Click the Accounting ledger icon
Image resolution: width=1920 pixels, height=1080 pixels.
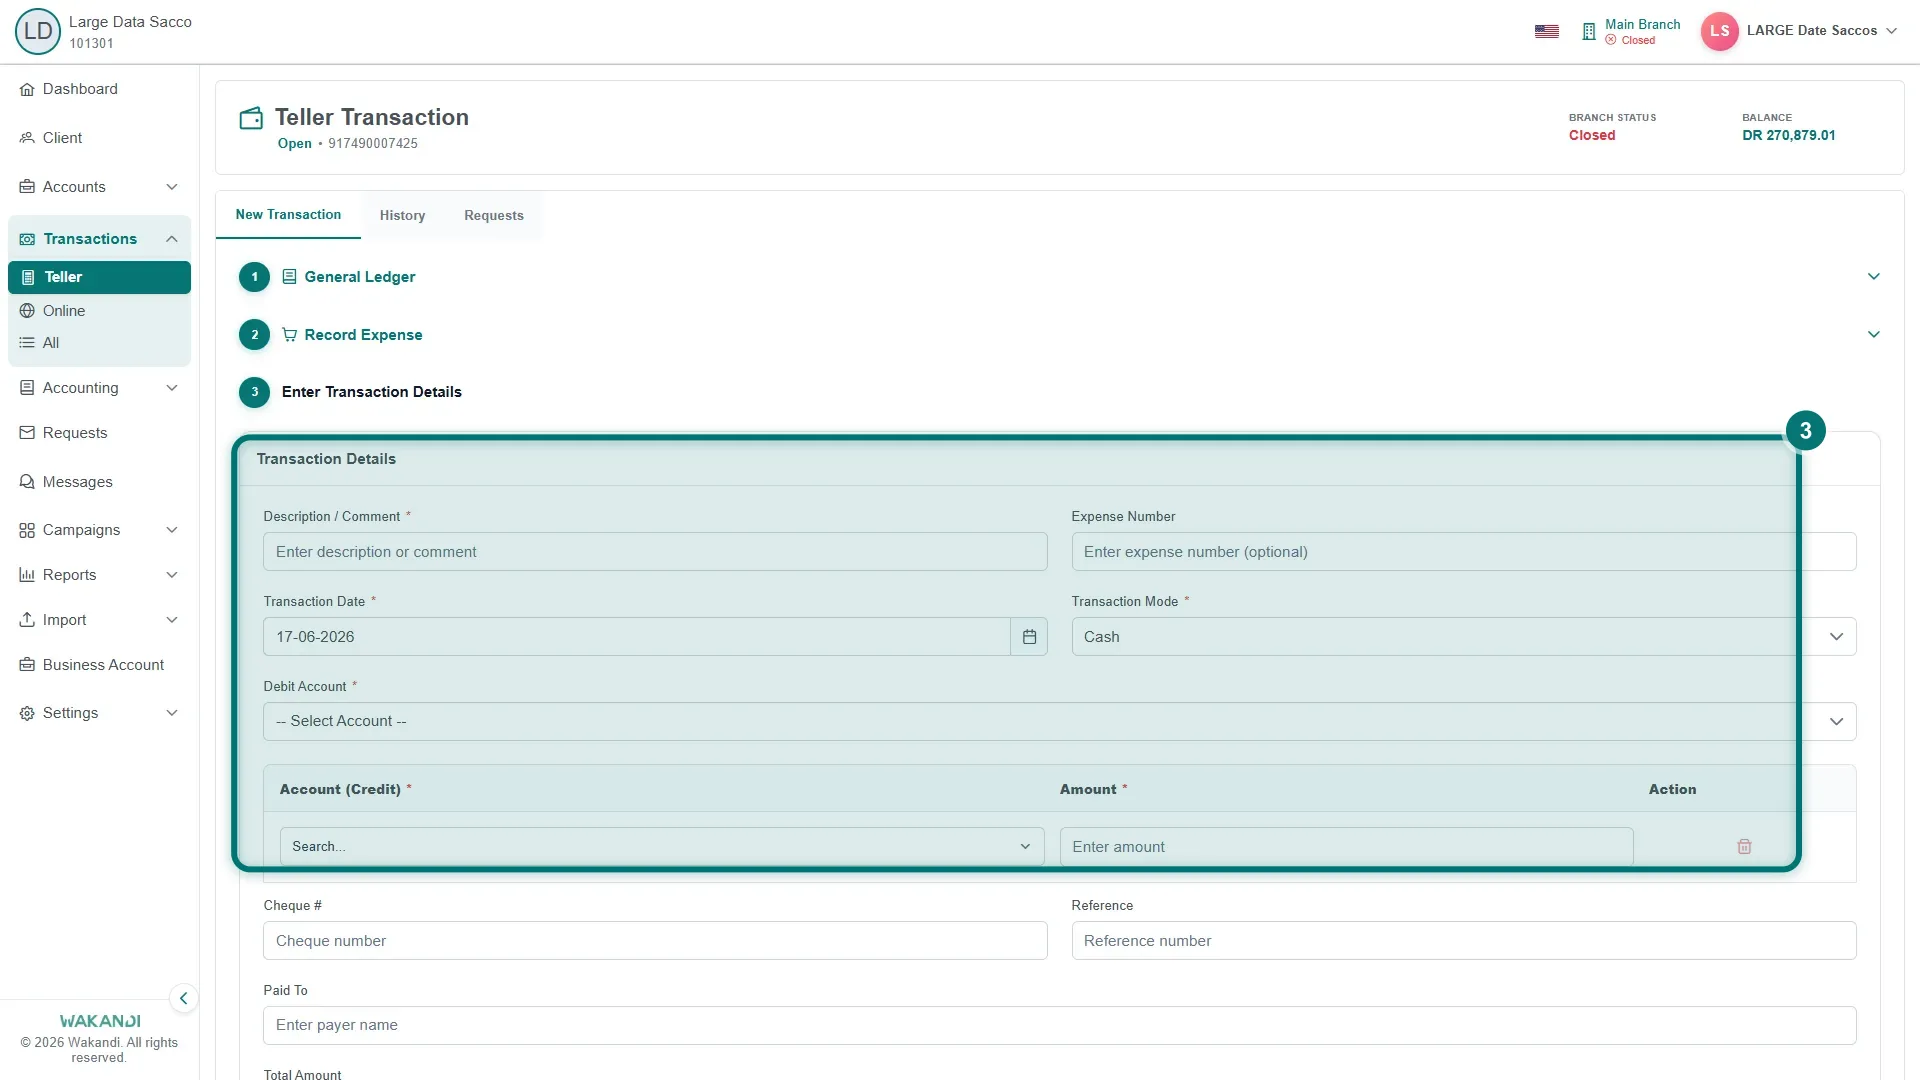coord(27,388)
